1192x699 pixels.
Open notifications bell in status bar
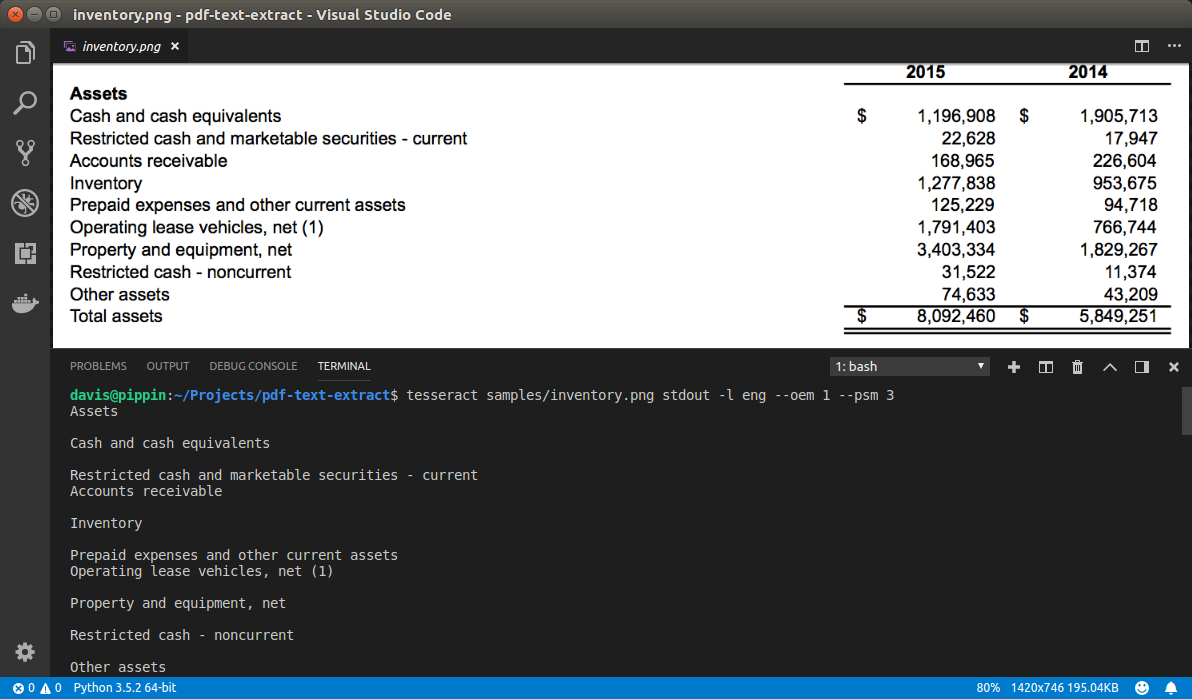pos(1171,688)
